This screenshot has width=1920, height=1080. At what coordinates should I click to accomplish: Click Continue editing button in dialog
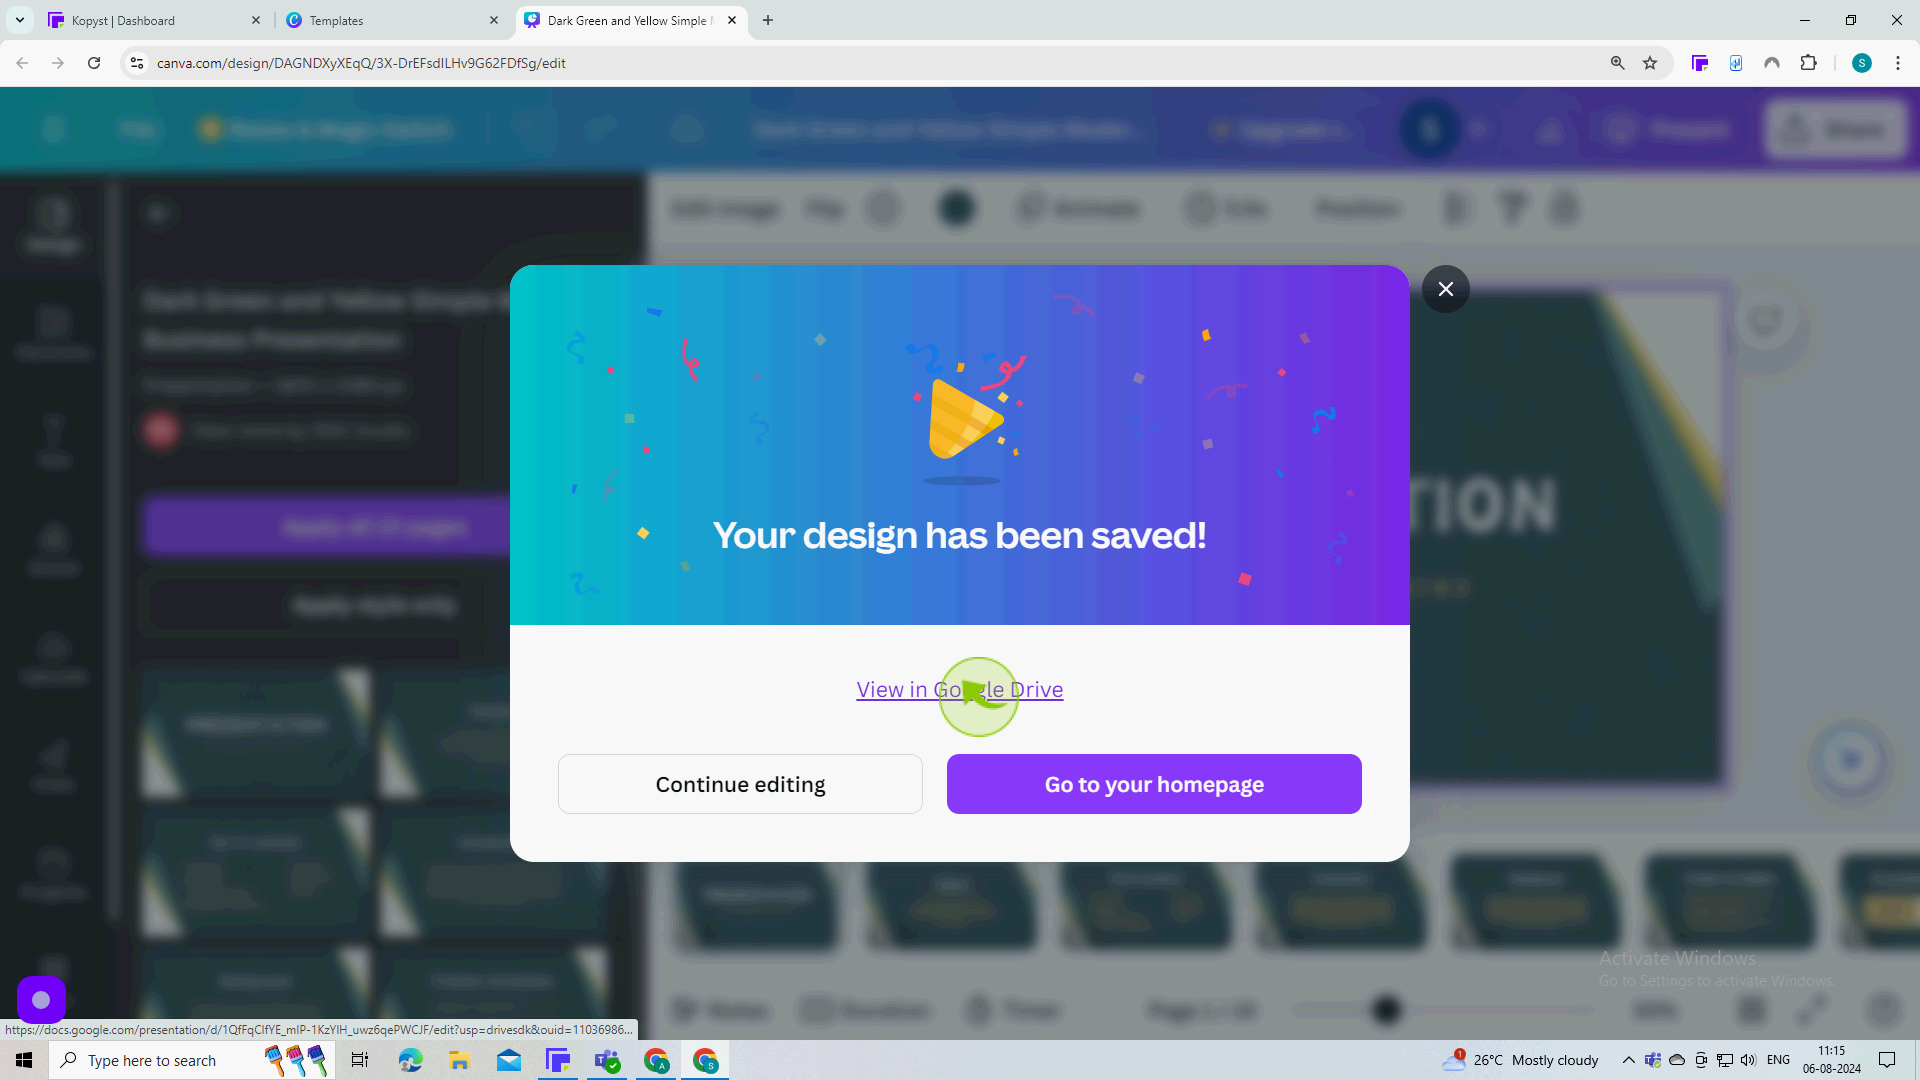pyautogui.click(x=740, y=783)
